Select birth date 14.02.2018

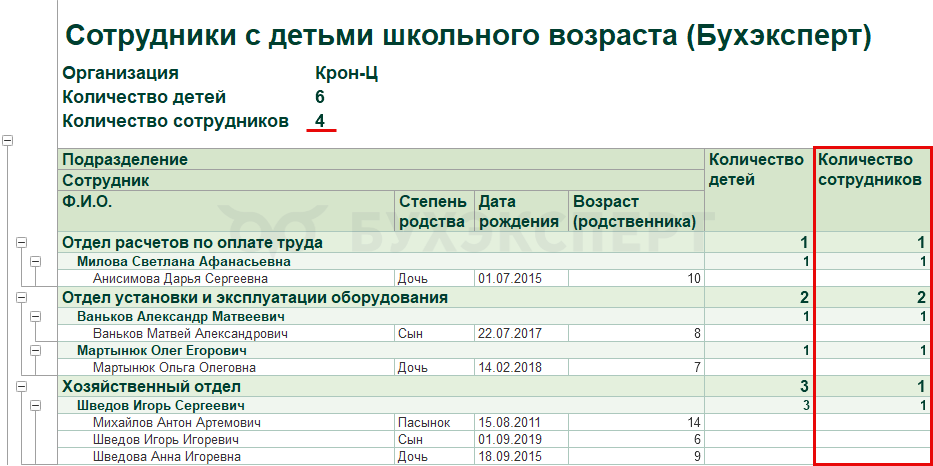point(521,367)
